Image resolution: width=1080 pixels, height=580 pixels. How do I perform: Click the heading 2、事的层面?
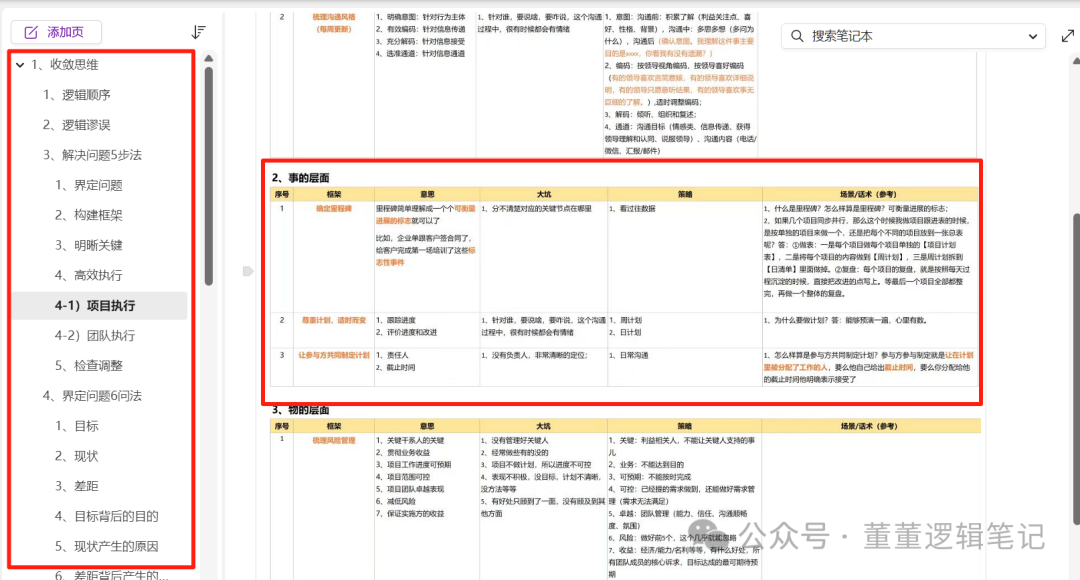click(x=300, y=178)
